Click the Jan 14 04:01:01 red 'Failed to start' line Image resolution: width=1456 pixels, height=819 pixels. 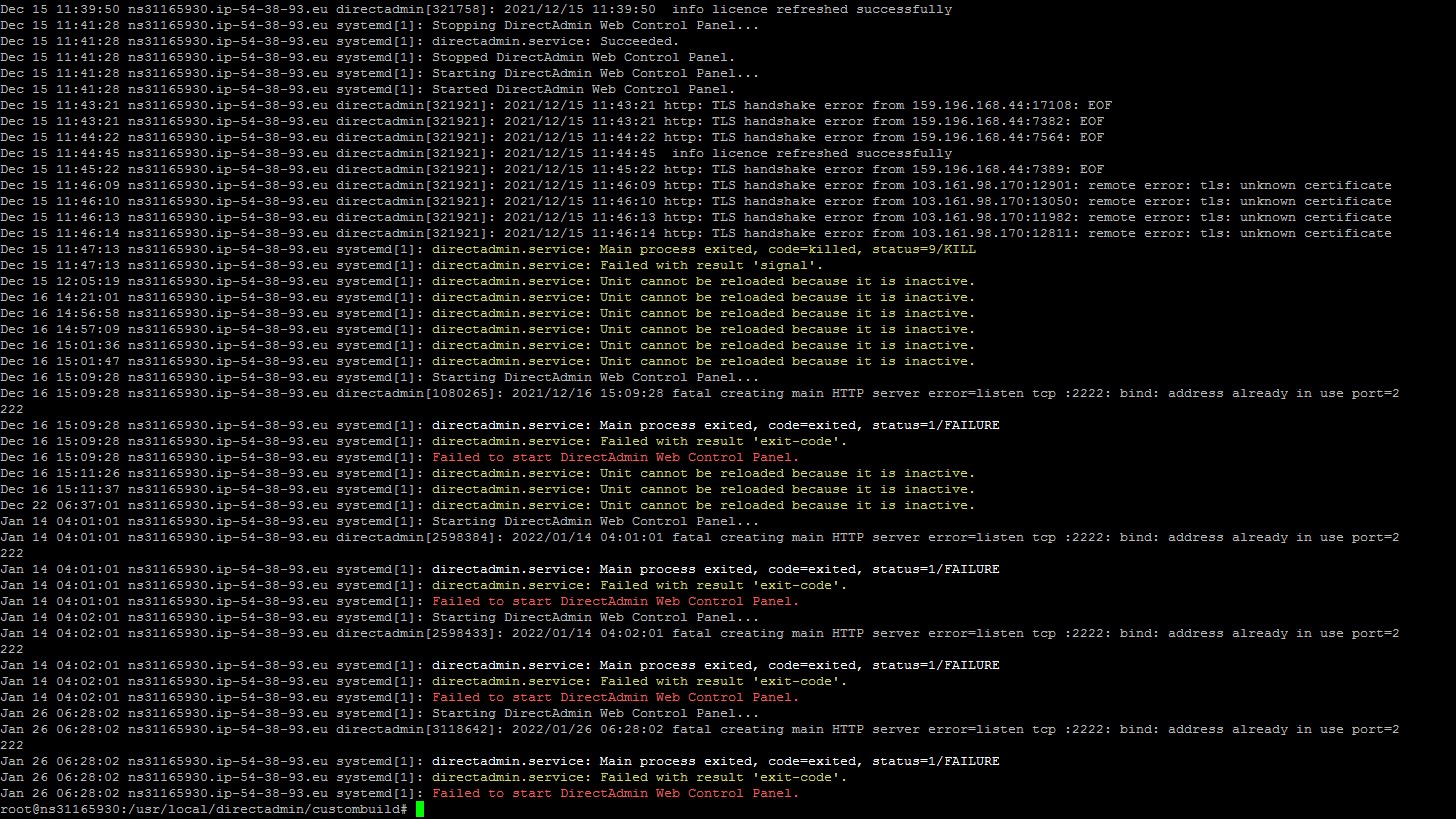click(400, 601)
